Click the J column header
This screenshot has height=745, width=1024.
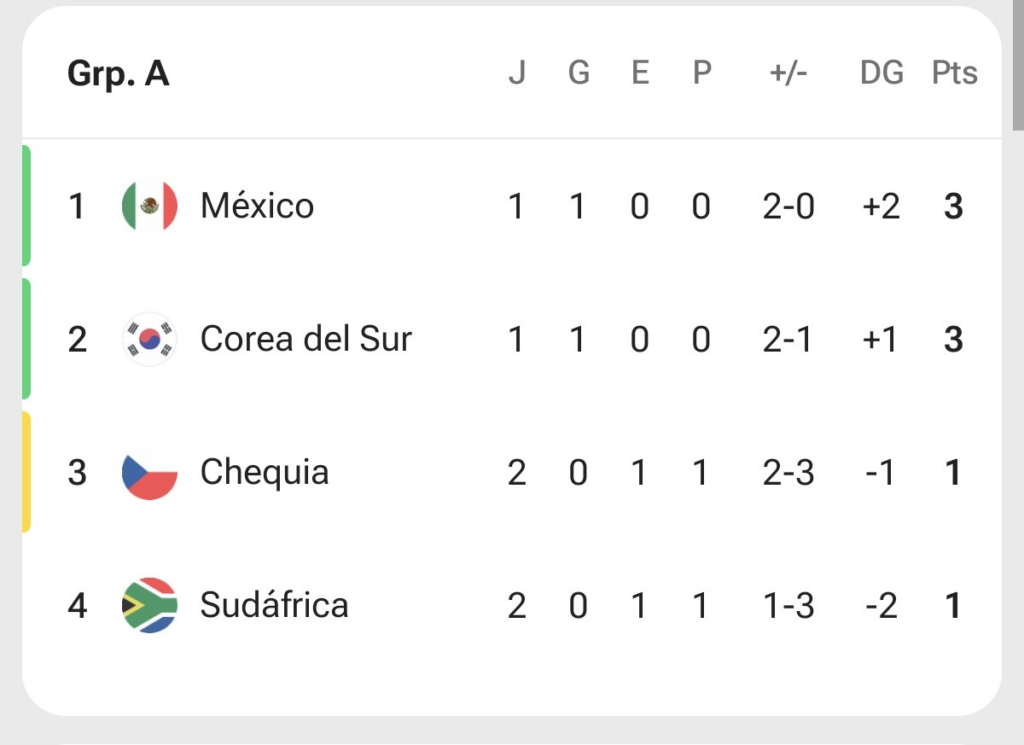pyautogui.click(x=517, y=72)
